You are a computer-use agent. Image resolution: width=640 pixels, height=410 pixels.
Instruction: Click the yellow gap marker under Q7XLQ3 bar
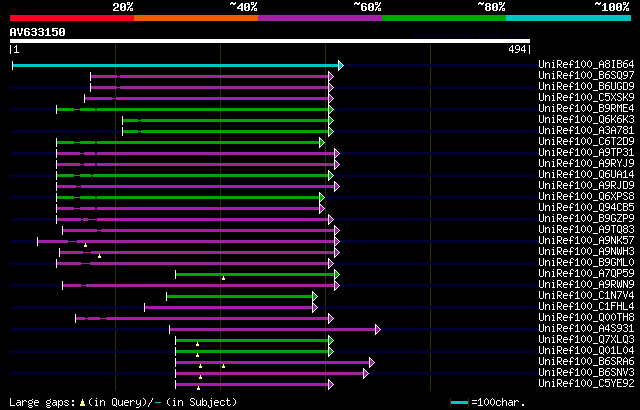point(197,344)
